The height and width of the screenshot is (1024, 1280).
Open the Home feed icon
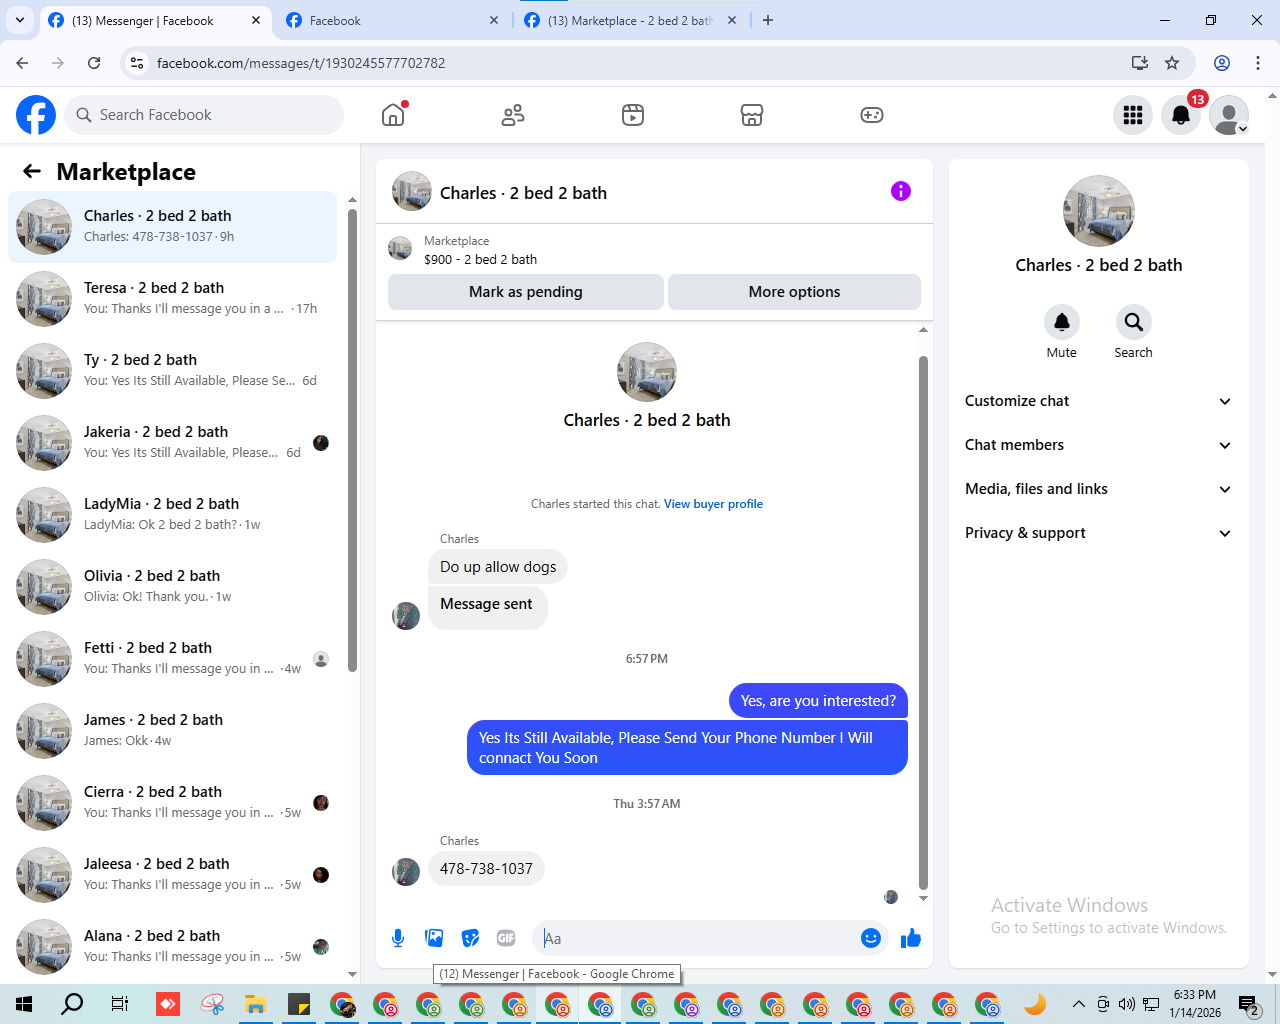[x=393, y=115]
